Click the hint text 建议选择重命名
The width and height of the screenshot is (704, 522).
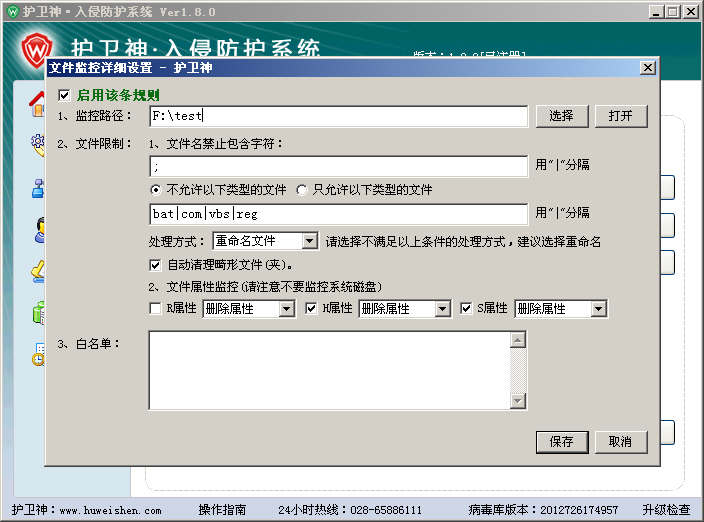tap(559, 241)
